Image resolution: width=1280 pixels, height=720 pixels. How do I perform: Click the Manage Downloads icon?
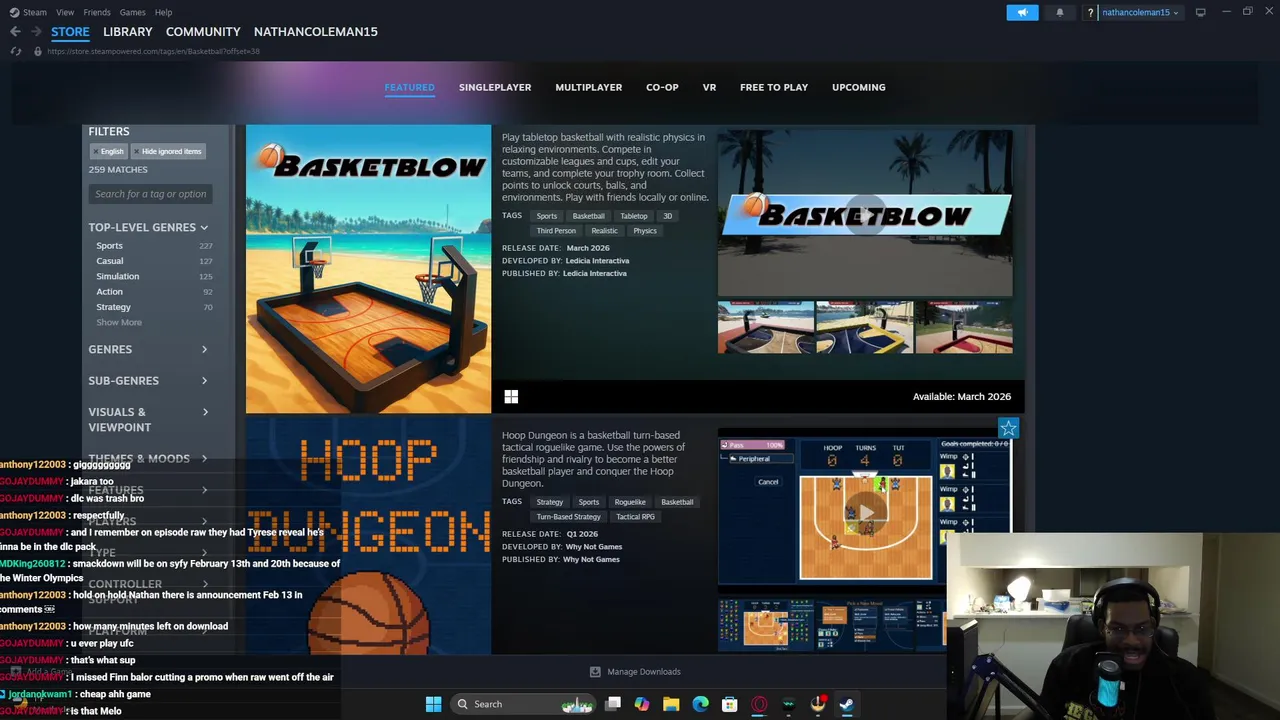595,672
